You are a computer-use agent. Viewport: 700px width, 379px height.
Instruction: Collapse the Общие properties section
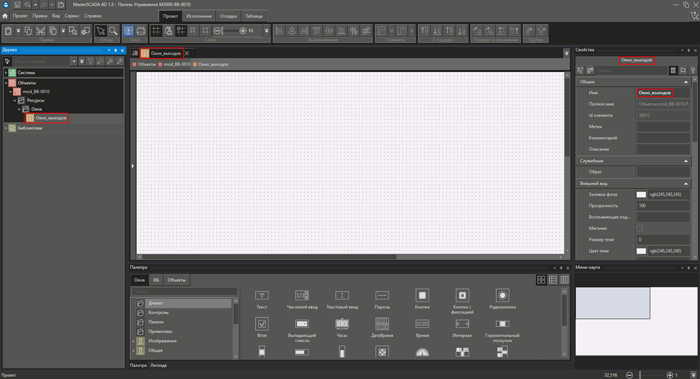click(686, 82)
